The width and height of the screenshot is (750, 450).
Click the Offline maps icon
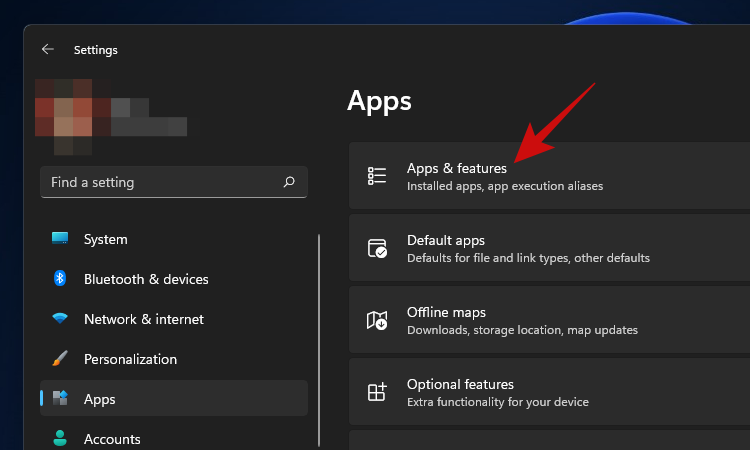[x=377, y=321]
